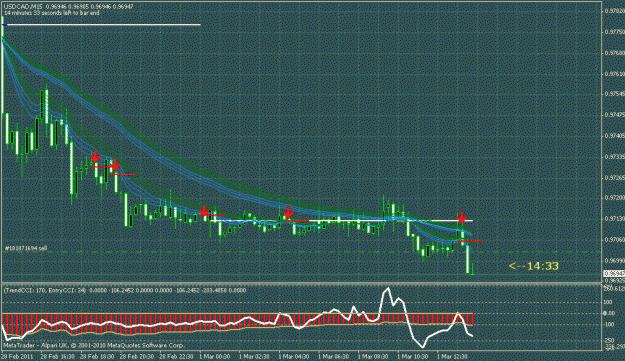625x361 pixels.
Task: Click the current price tag 0.96947 on axis
Action: point(614,273)
